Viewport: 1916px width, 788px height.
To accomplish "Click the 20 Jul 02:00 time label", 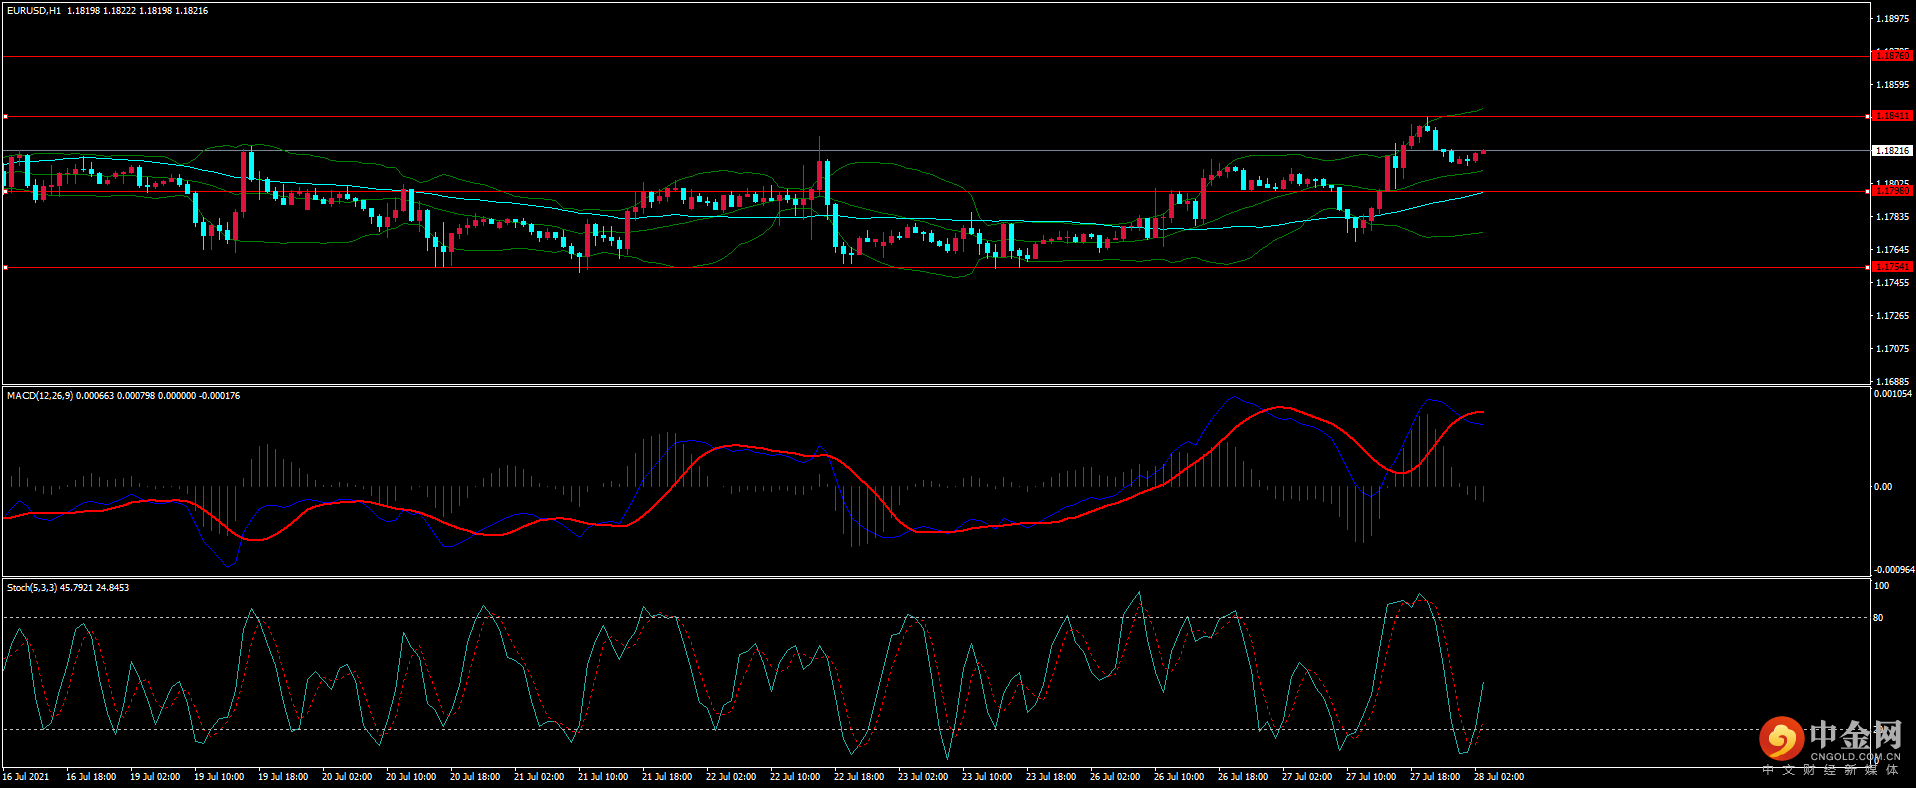I will pos(346,777).
